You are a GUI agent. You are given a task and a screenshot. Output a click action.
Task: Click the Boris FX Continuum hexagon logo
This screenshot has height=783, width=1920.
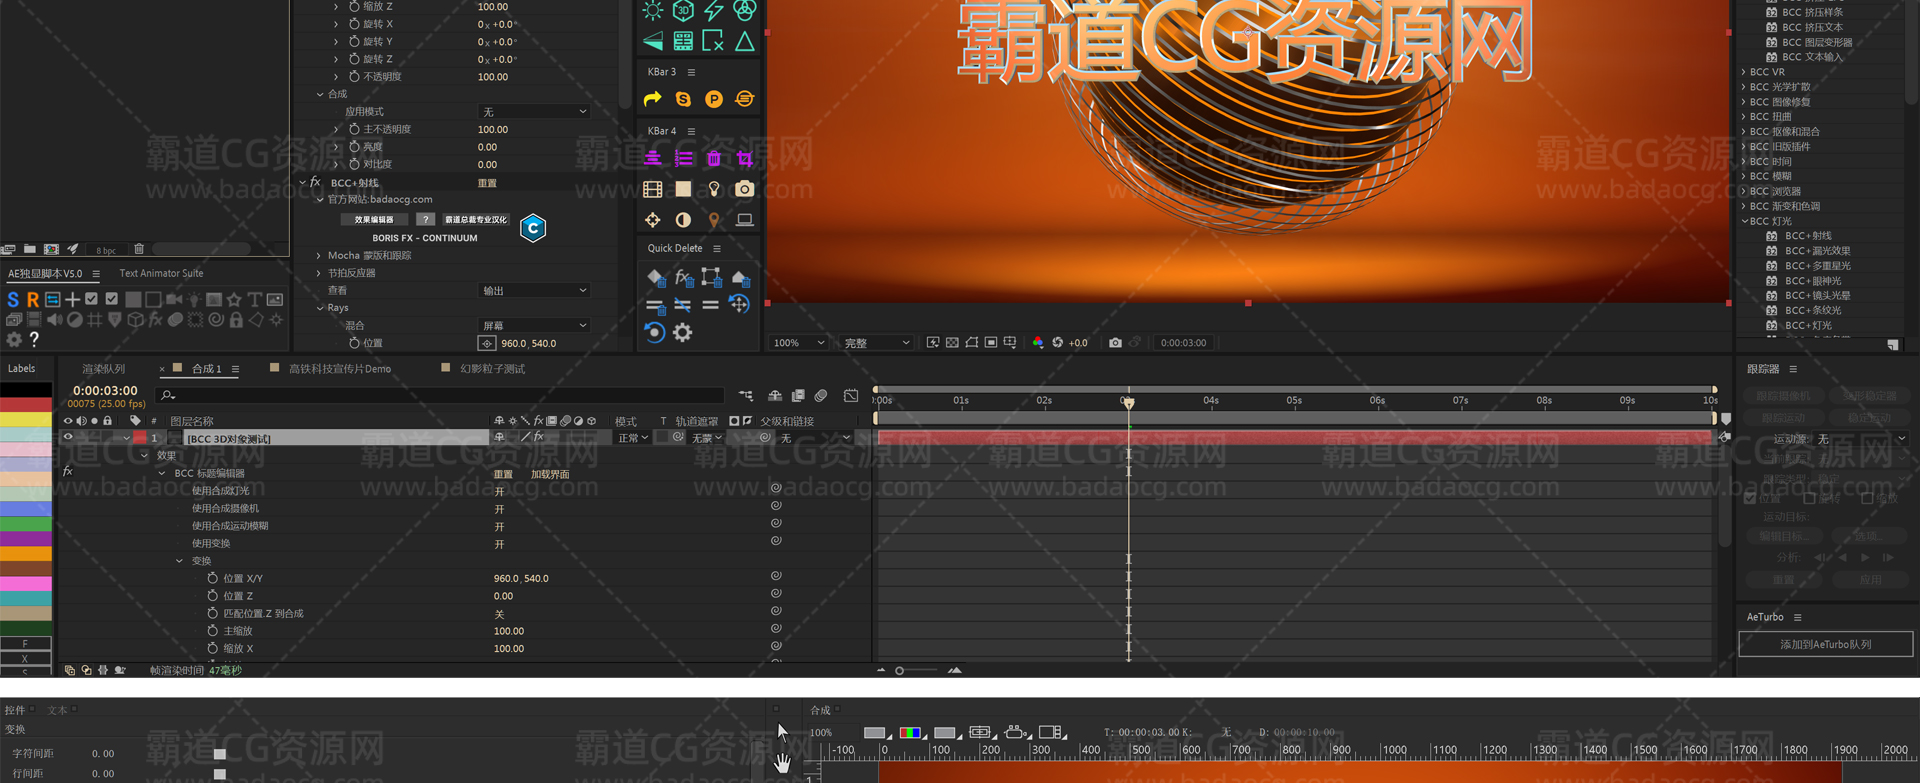[x=533, y=228]
